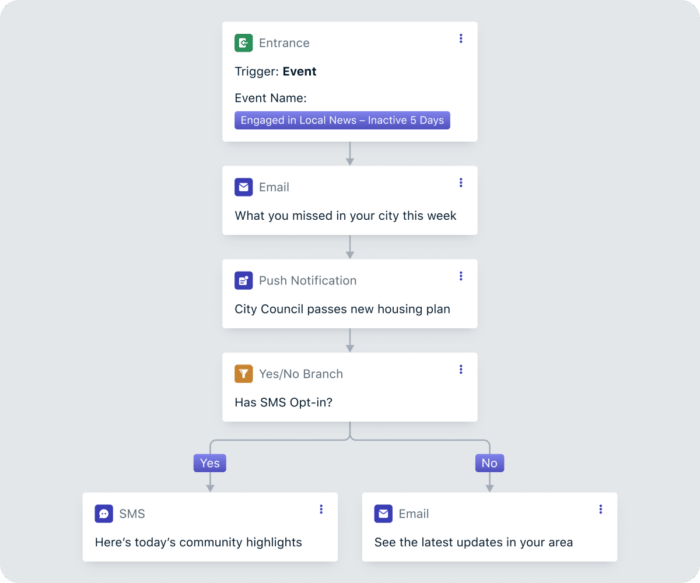Open the SMS card three-dot menu

click(321, 509)
